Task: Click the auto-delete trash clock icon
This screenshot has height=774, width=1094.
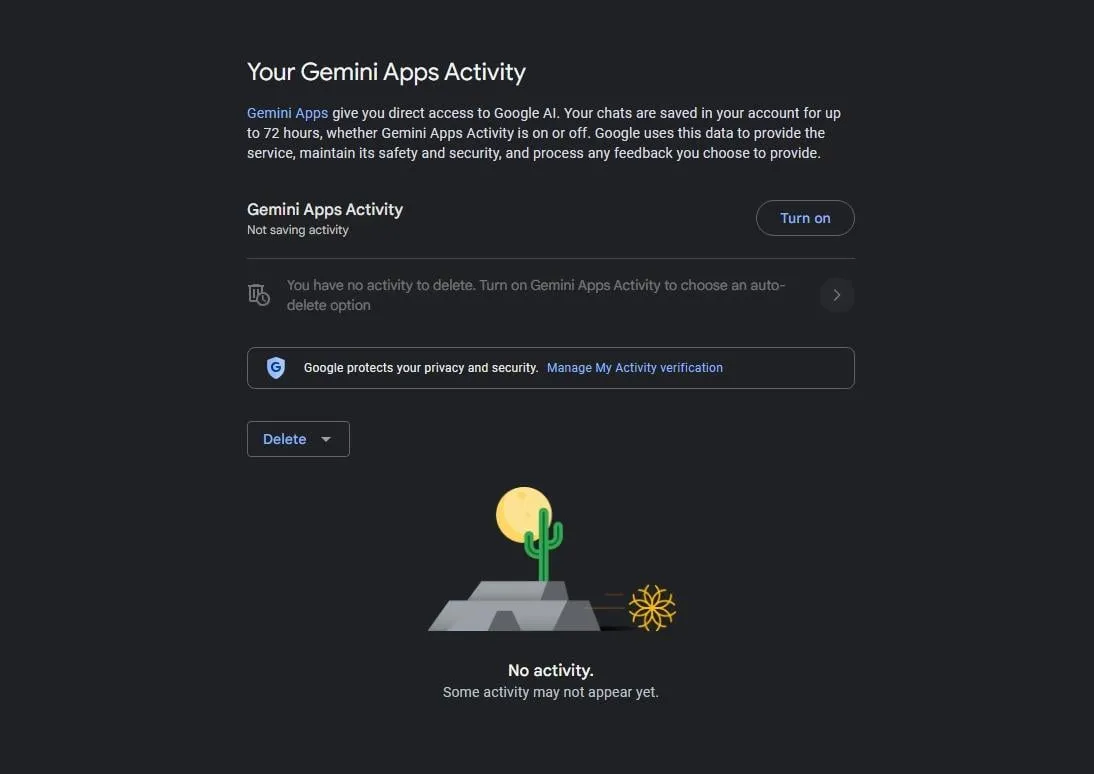Action: click(259, 295)
